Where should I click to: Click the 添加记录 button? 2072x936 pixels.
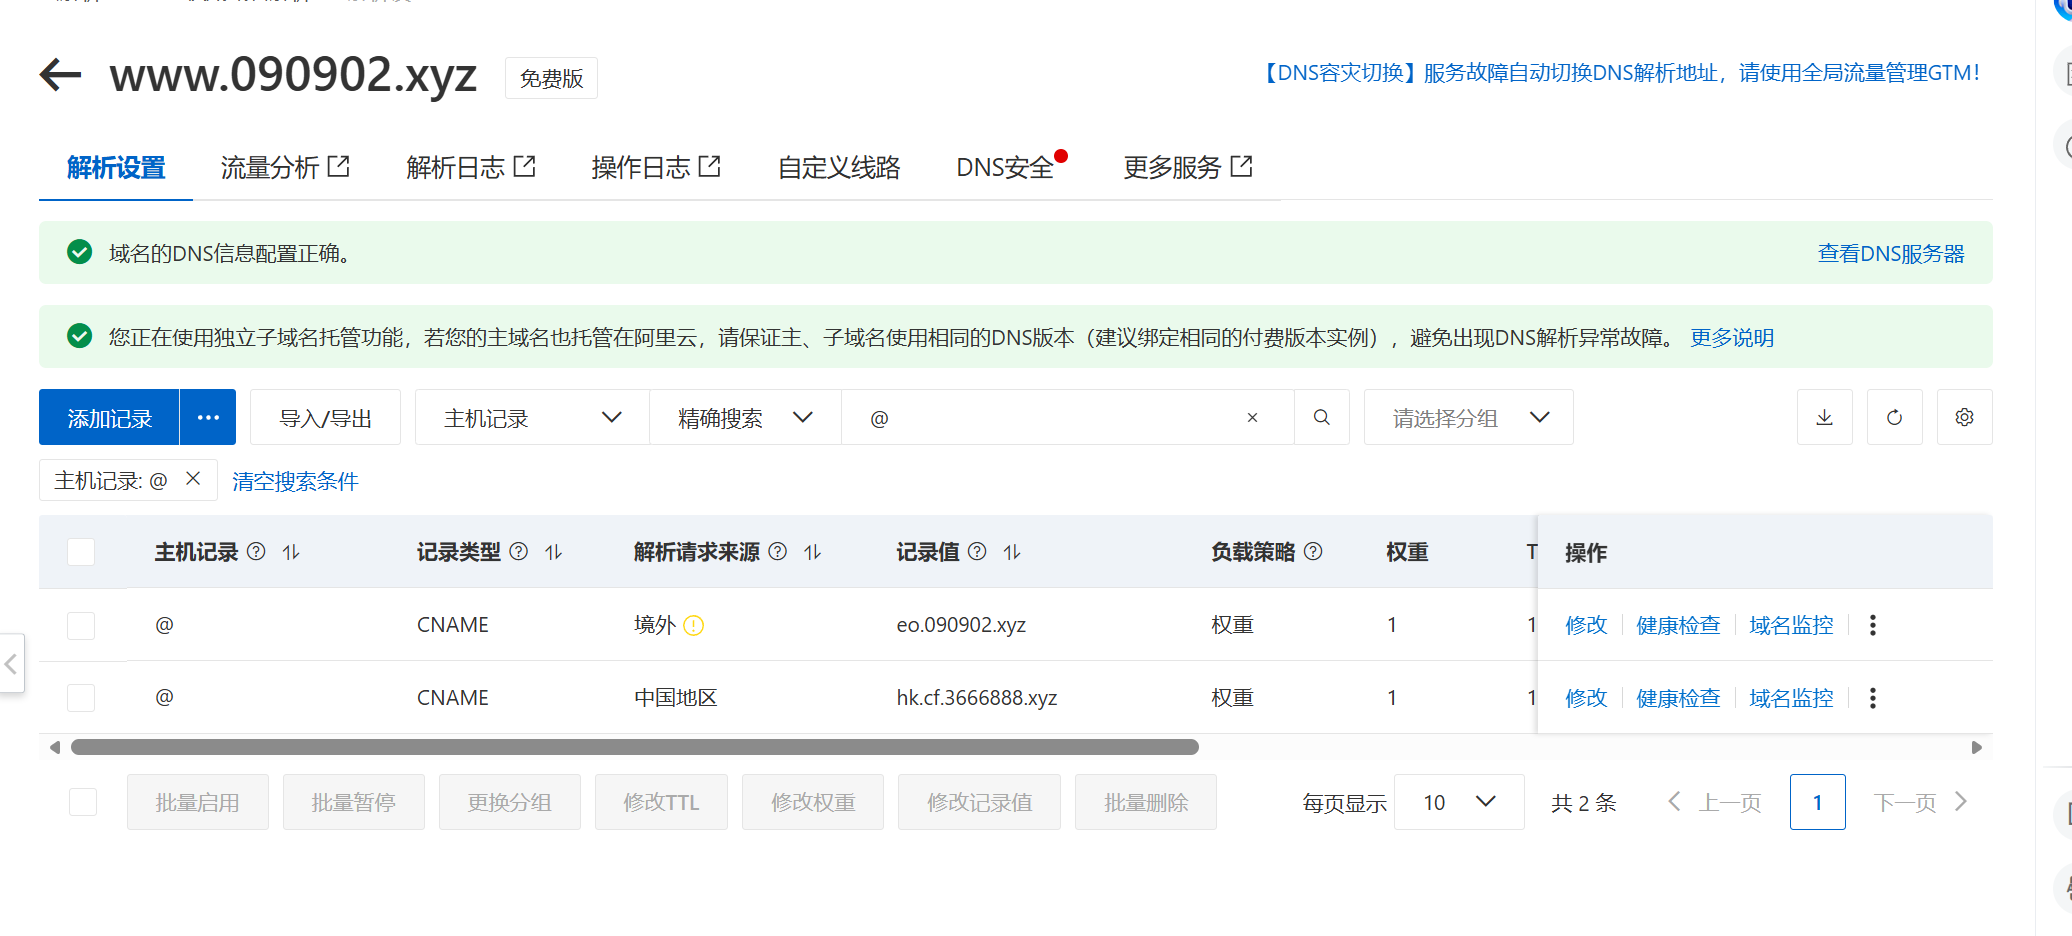point(109,417)
